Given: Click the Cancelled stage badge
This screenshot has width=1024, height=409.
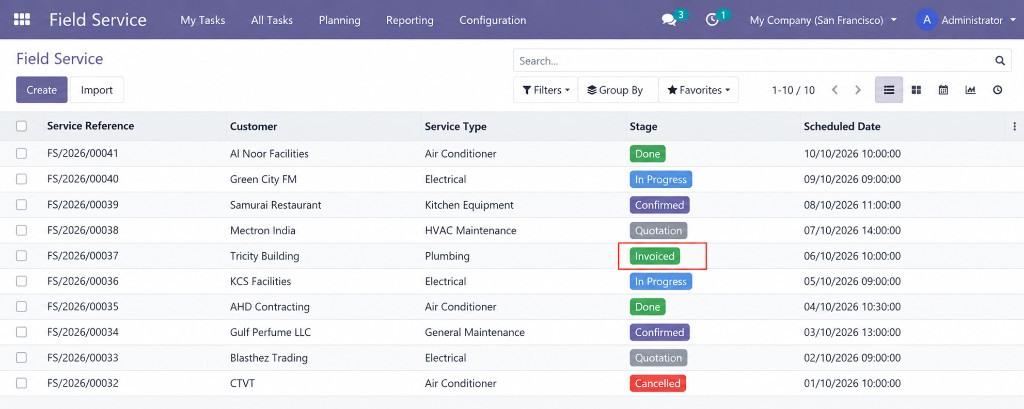Looking at the screenshot, I should point(658,384).
